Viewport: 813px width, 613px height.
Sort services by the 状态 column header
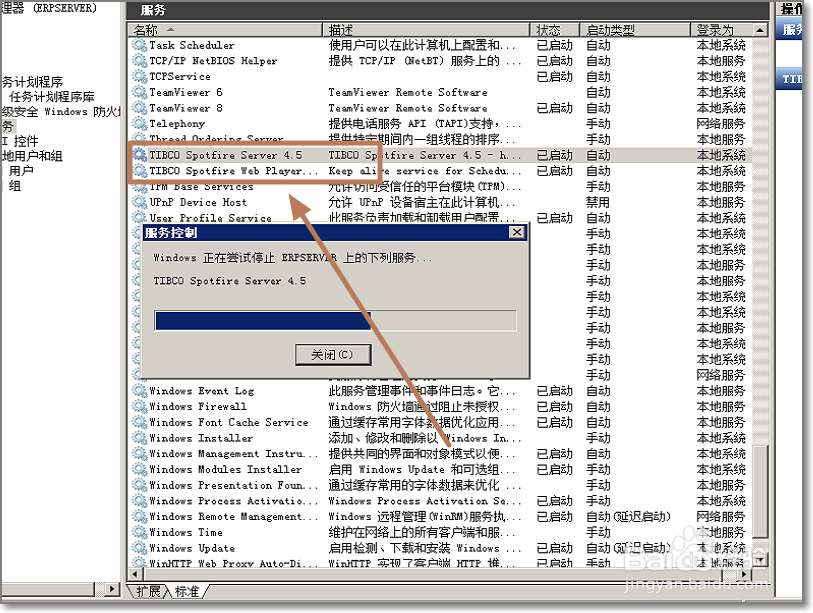(x=554, y=30)
